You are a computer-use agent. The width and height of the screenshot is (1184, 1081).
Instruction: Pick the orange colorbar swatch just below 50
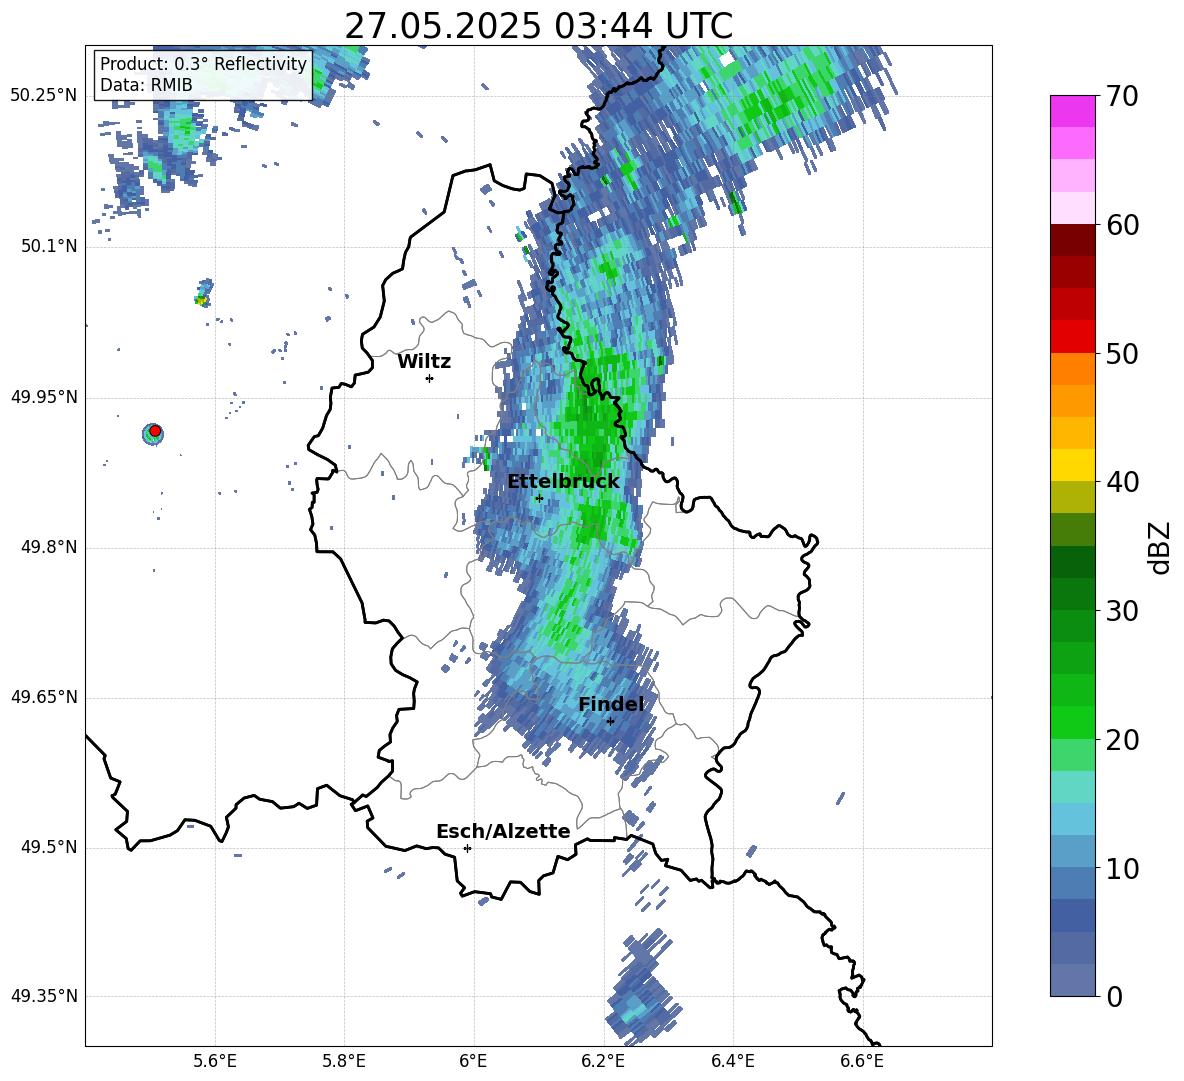click(x=1072, y=369)
